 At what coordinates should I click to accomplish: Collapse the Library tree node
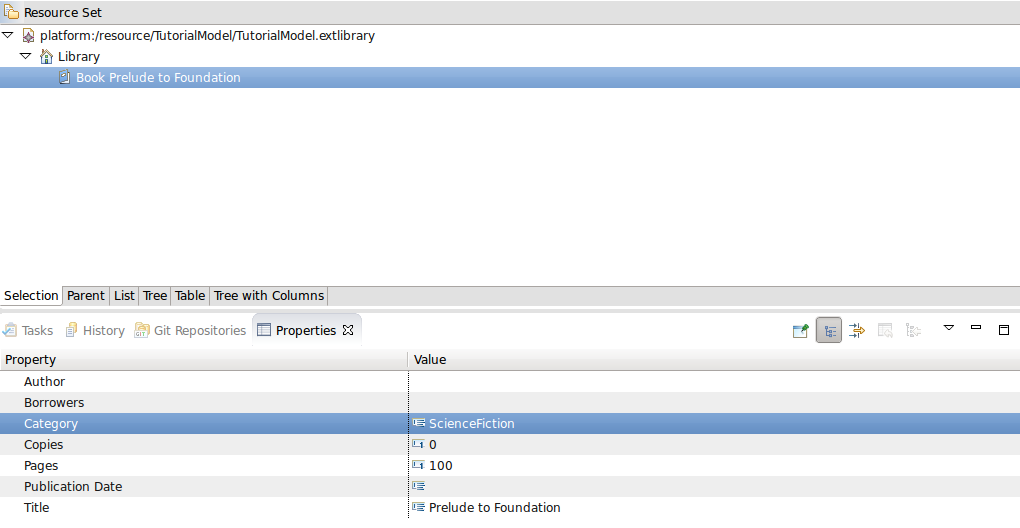click(x=26, y=56)
